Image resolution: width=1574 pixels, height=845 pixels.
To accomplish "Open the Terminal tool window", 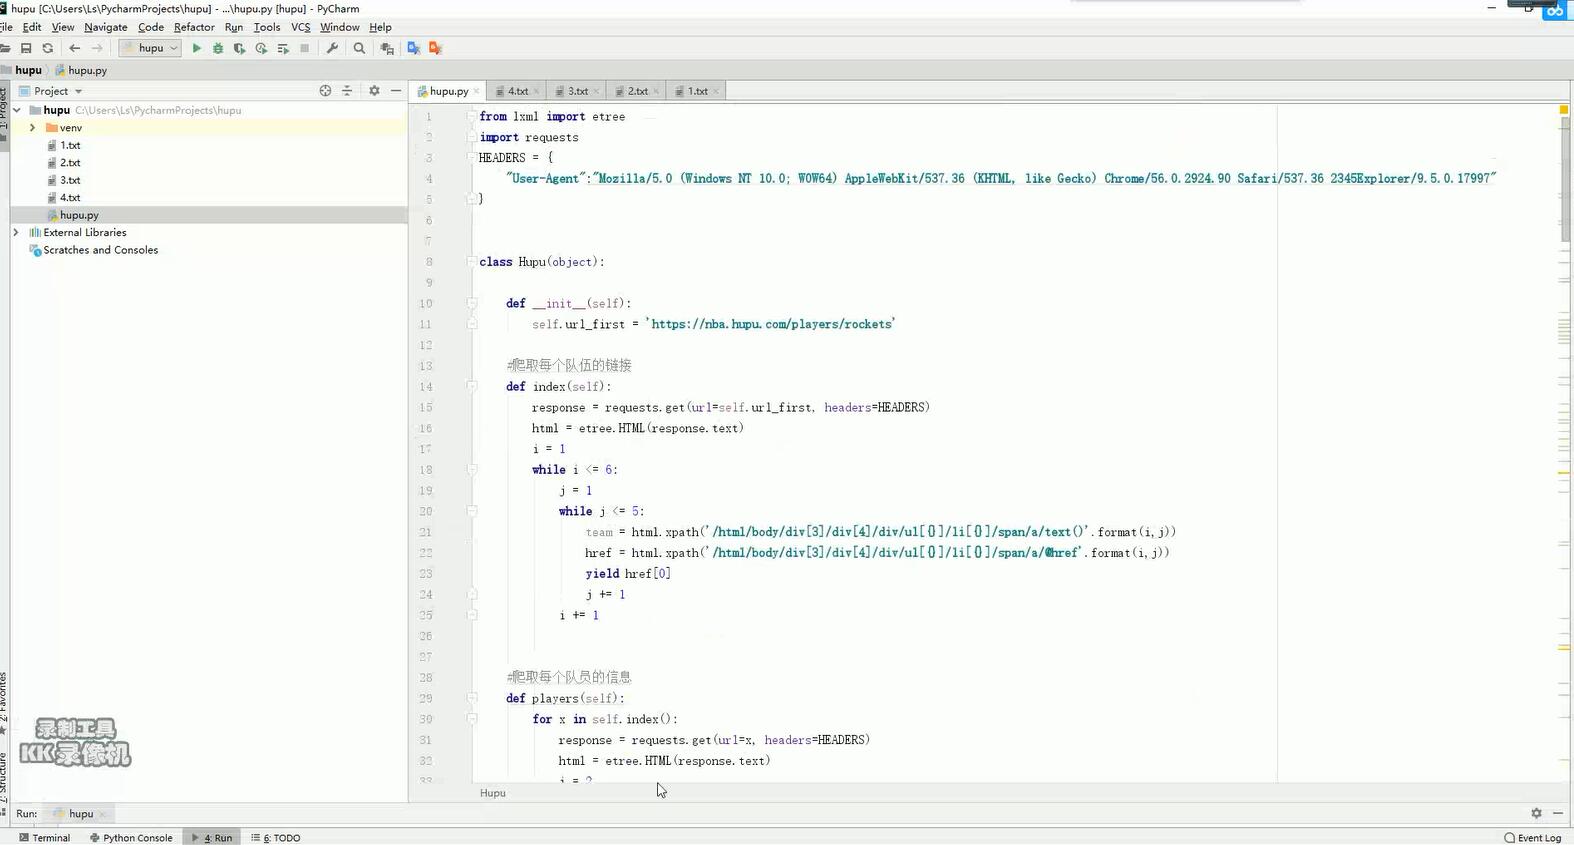I will click(45, 838).
